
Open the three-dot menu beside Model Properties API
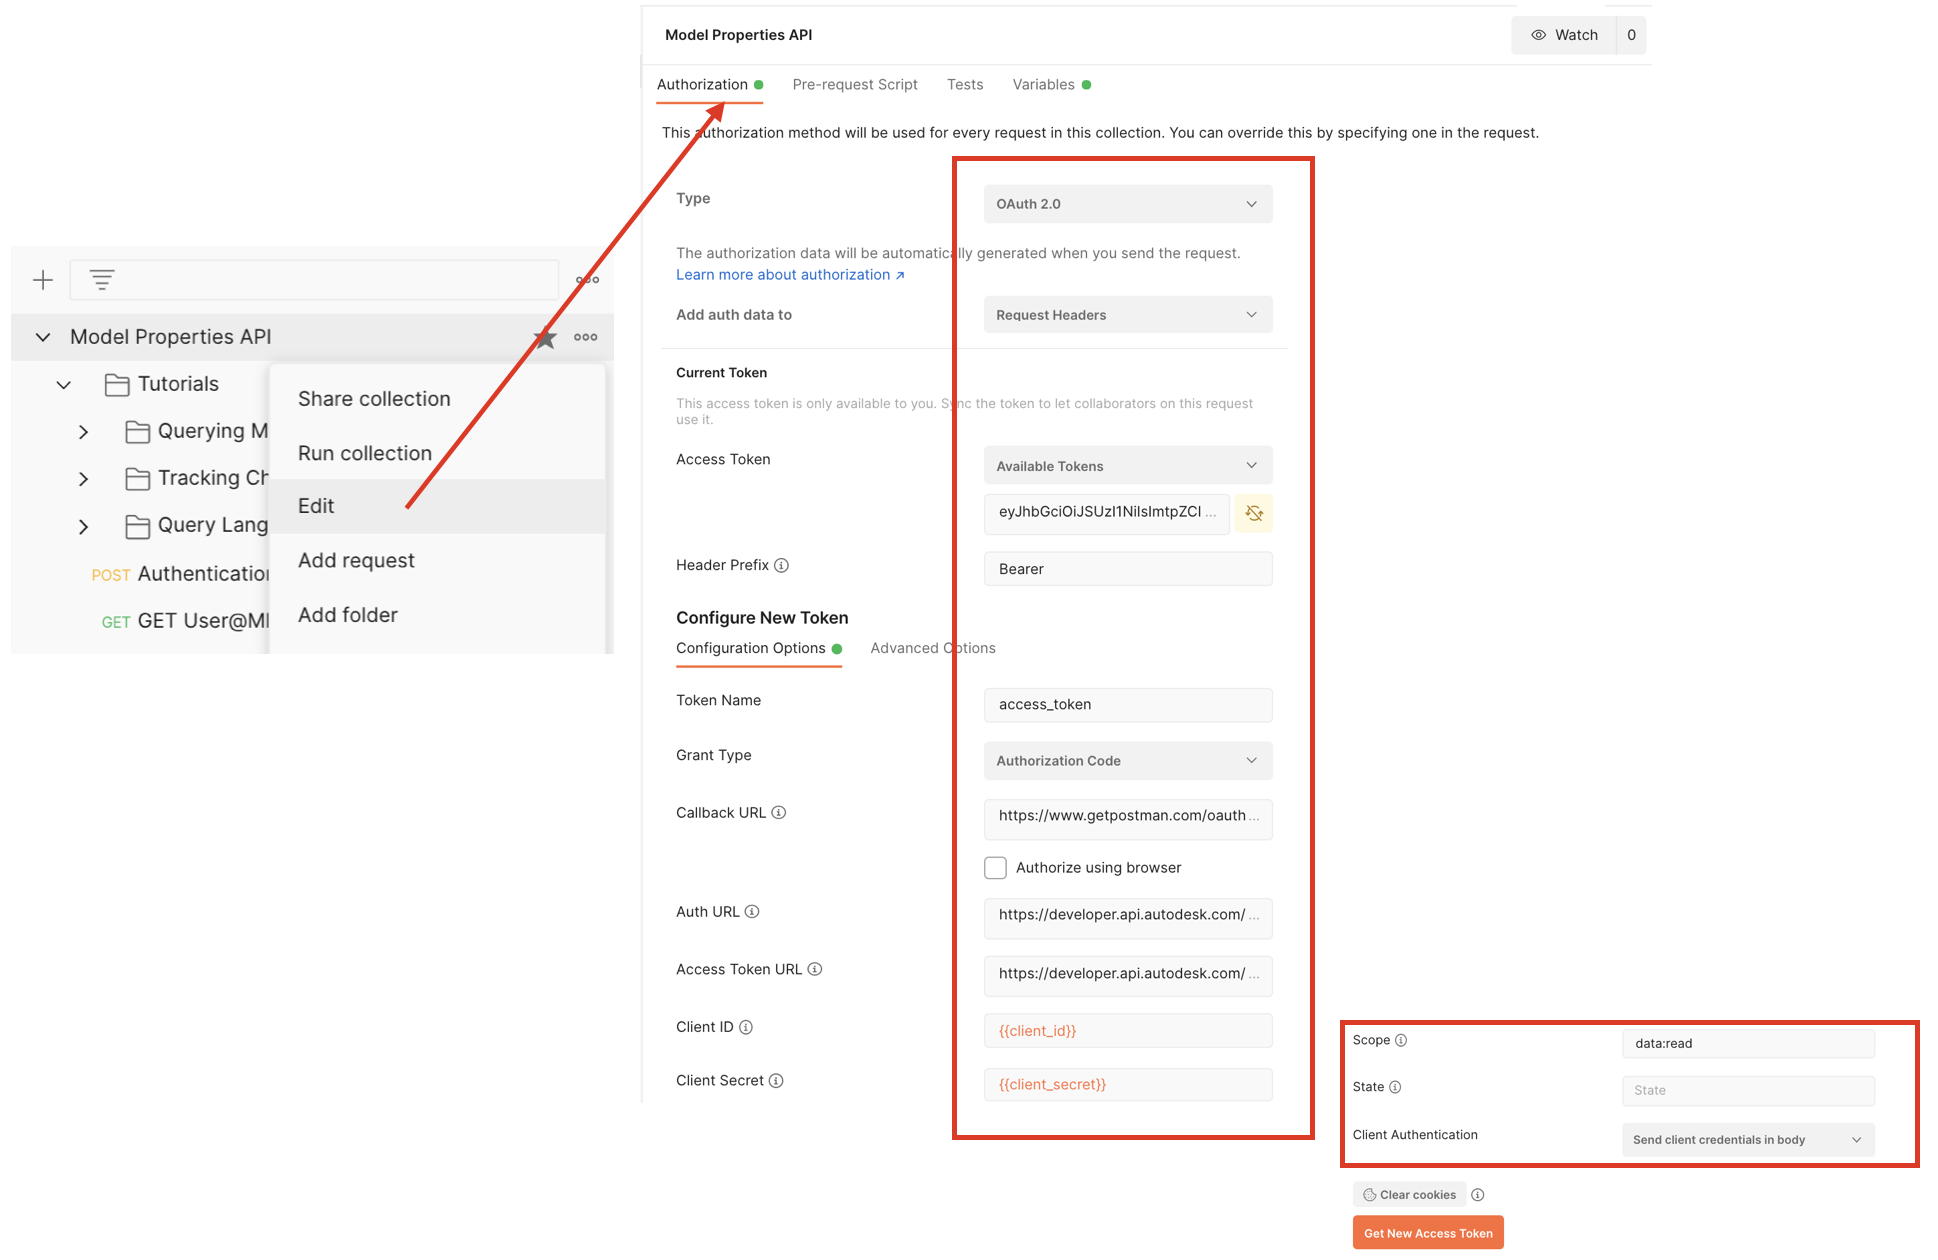click(586, 338)
